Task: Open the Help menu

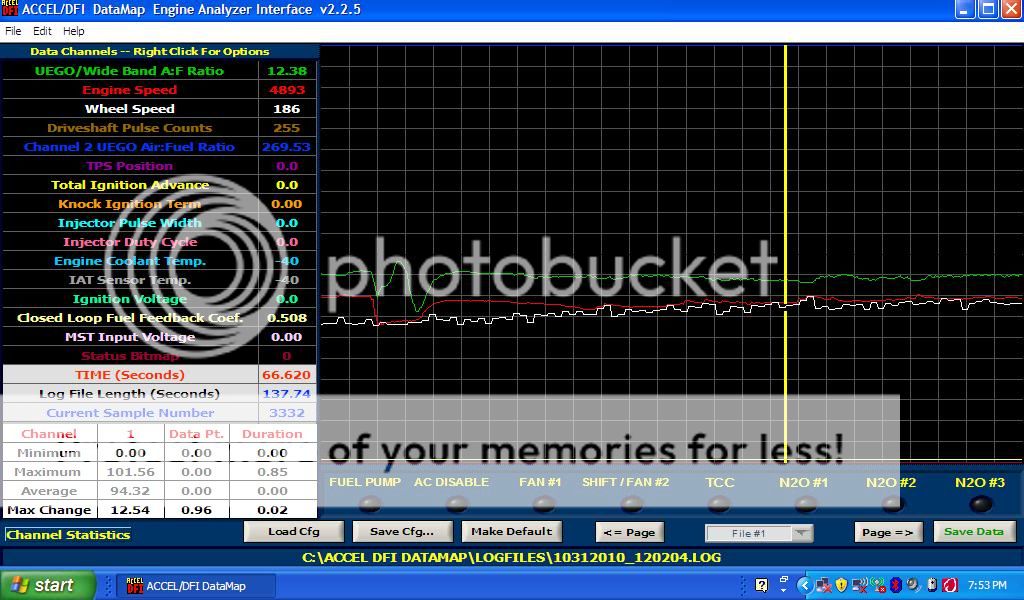Action: click(73, 31)
